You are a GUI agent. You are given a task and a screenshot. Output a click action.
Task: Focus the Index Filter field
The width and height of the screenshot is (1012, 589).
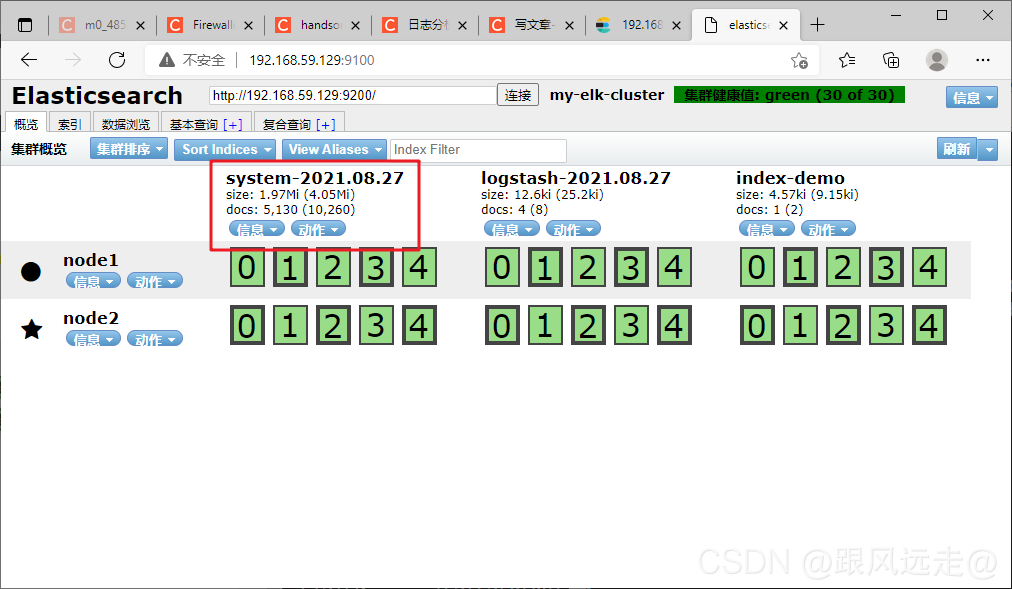click(x=478, y=150)
